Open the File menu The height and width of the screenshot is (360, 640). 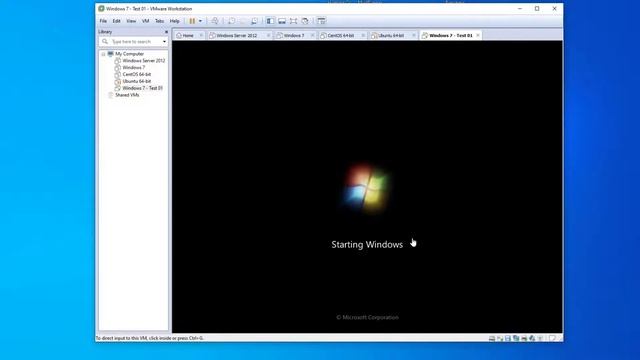point(103,21)
